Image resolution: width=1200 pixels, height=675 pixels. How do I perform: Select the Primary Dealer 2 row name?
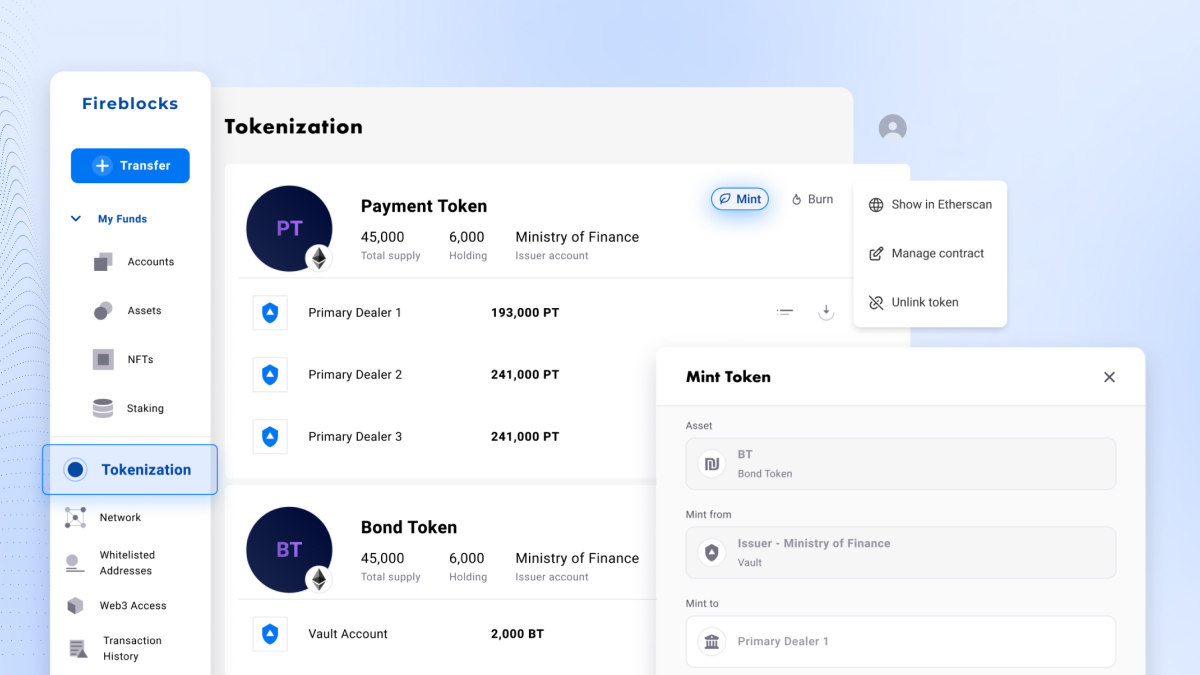click(x=355, y=375)
